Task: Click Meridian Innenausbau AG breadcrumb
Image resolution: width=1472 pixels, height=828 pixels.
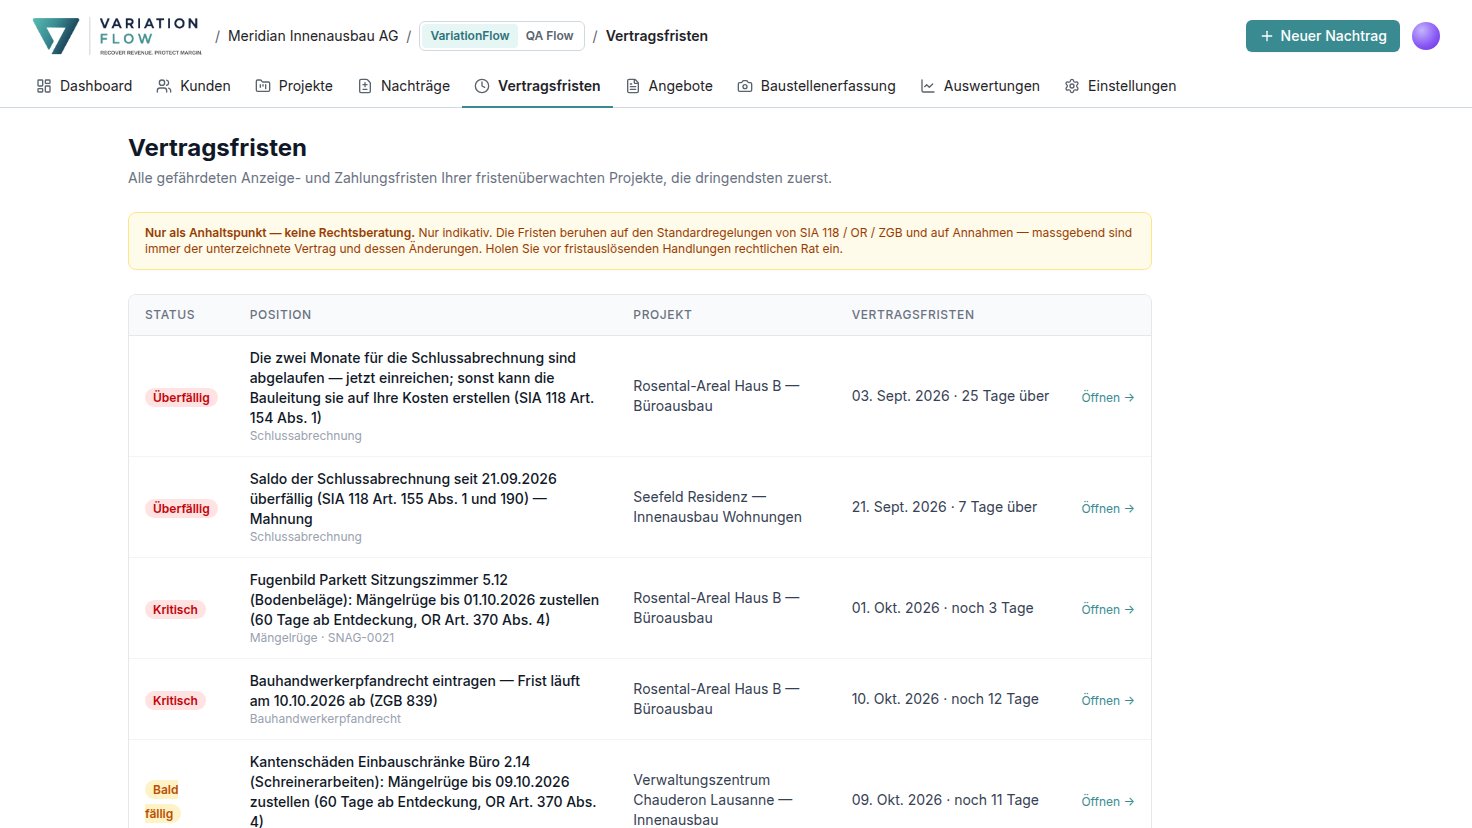Action: [313, 36]
